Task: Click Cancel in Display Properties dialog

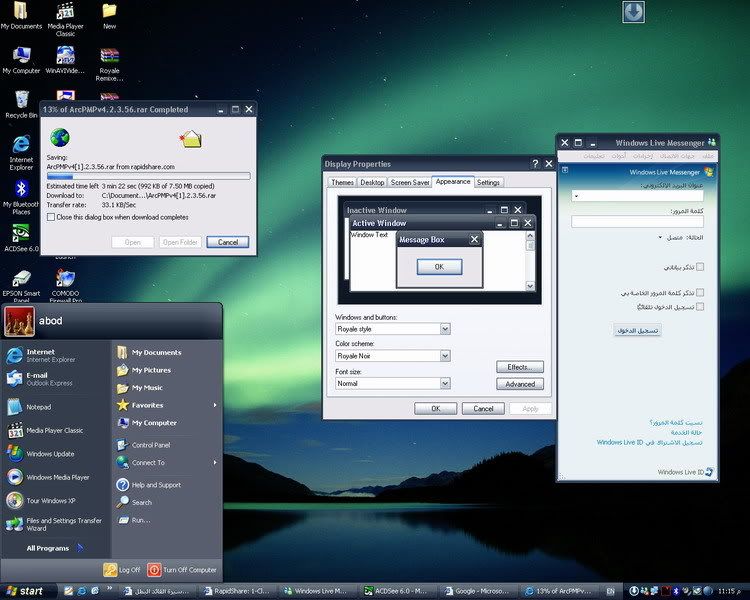Action: pyautogui.click(x=483, y=409)
